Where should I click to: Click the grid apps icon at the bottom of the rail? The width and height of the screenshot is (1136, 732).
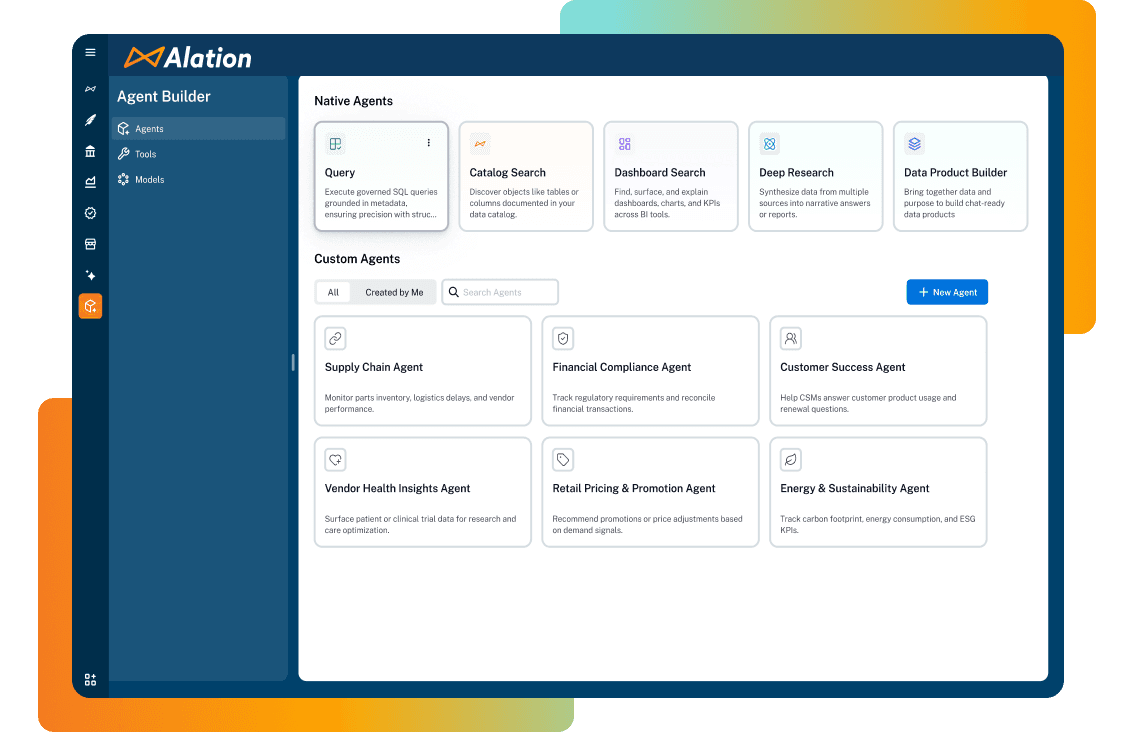click(90, 679)
